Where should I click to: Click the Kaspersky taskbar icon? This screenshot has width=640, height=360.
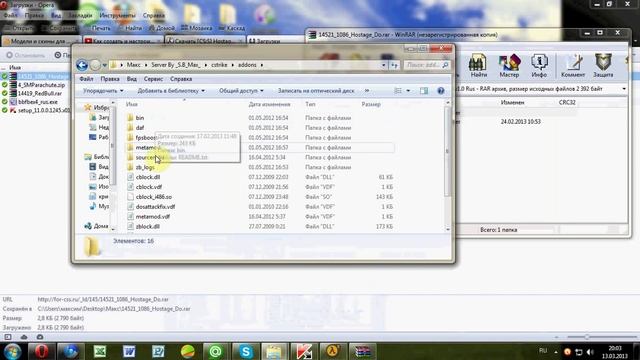[304, 351]
